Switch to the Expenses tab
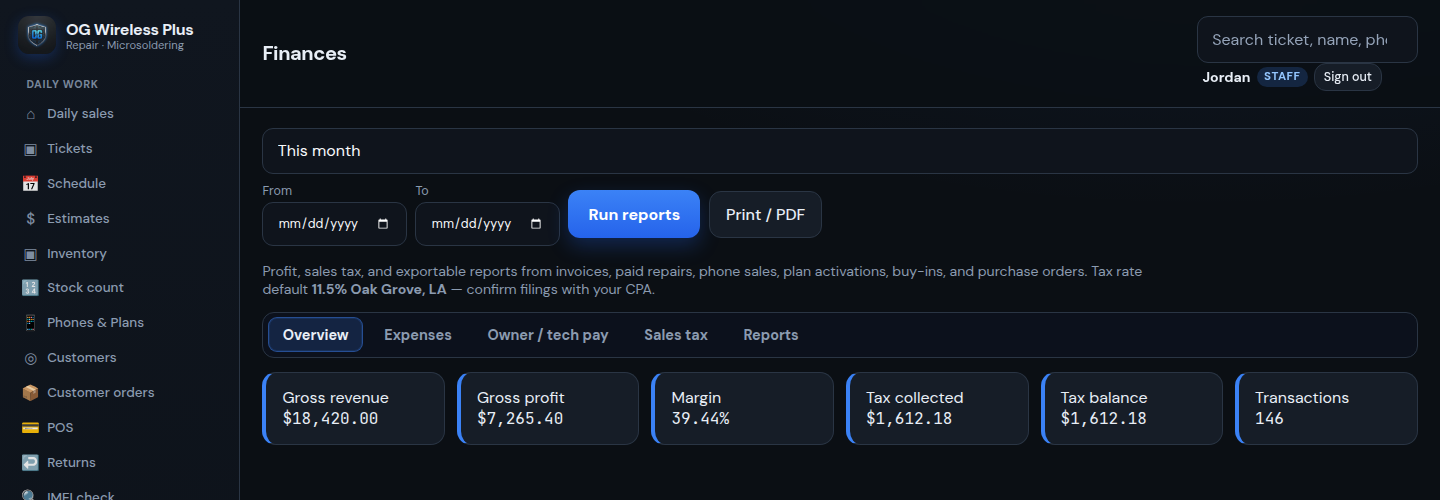The width and height of the screenshot is (1440, 500). click(418, 335)
